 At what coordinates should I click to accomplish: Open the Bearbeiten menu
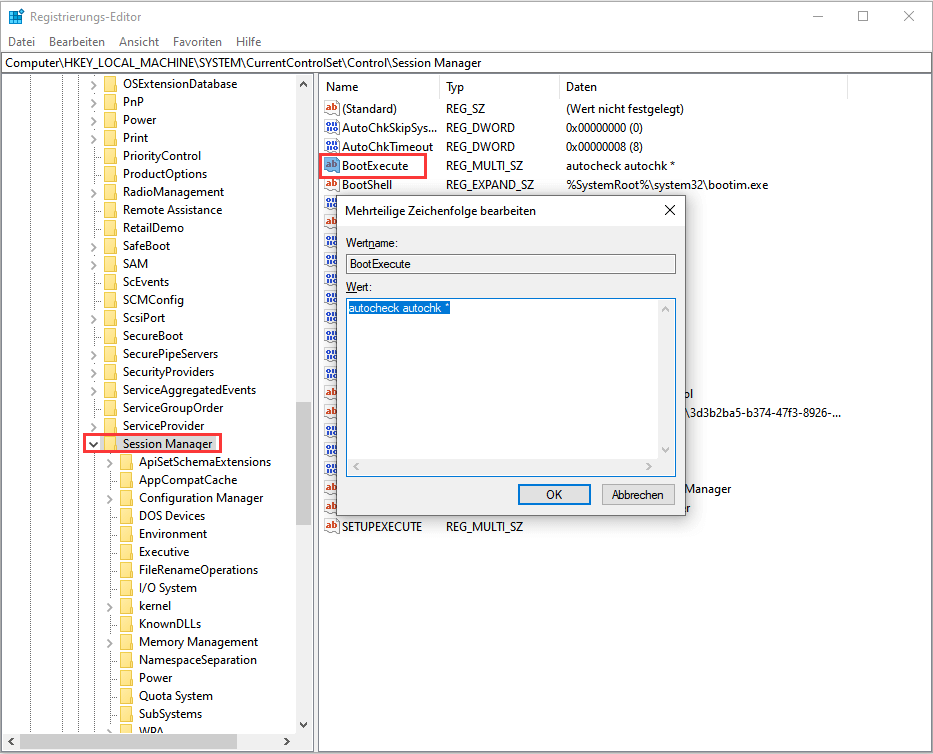pyautogui.click(x=76, y=42)
